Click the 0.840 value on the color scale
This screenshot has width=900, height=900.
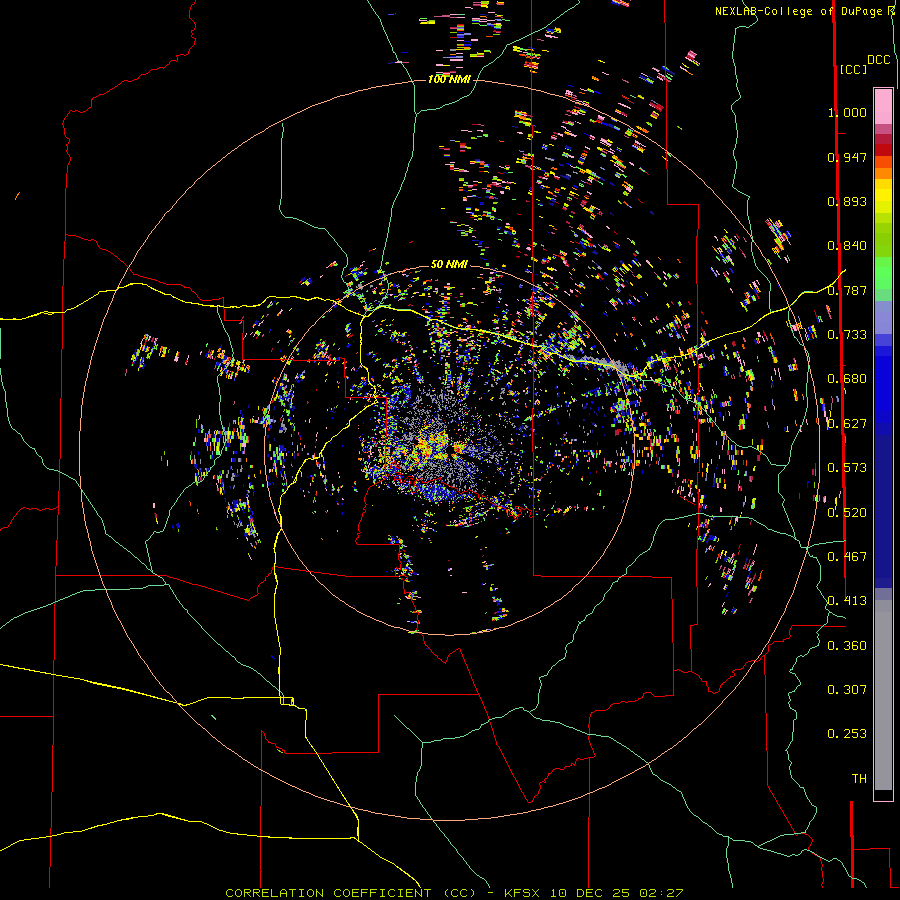click(x=847, y=246)
